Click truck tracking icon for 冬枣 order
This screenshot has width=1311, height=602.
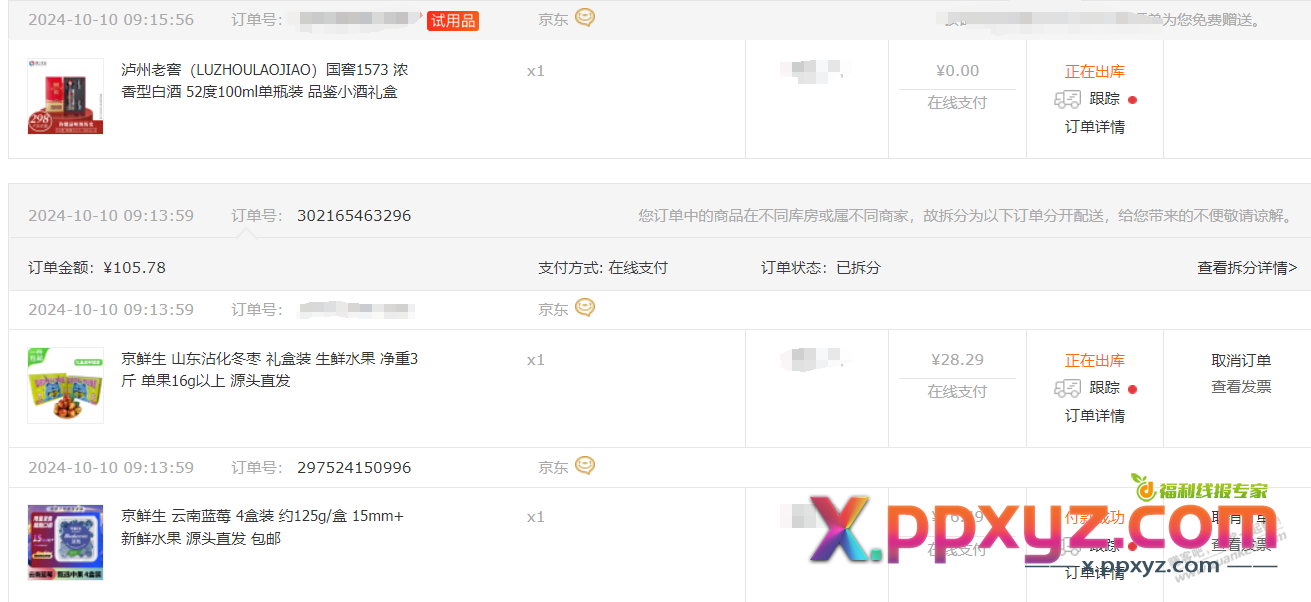1067,388
